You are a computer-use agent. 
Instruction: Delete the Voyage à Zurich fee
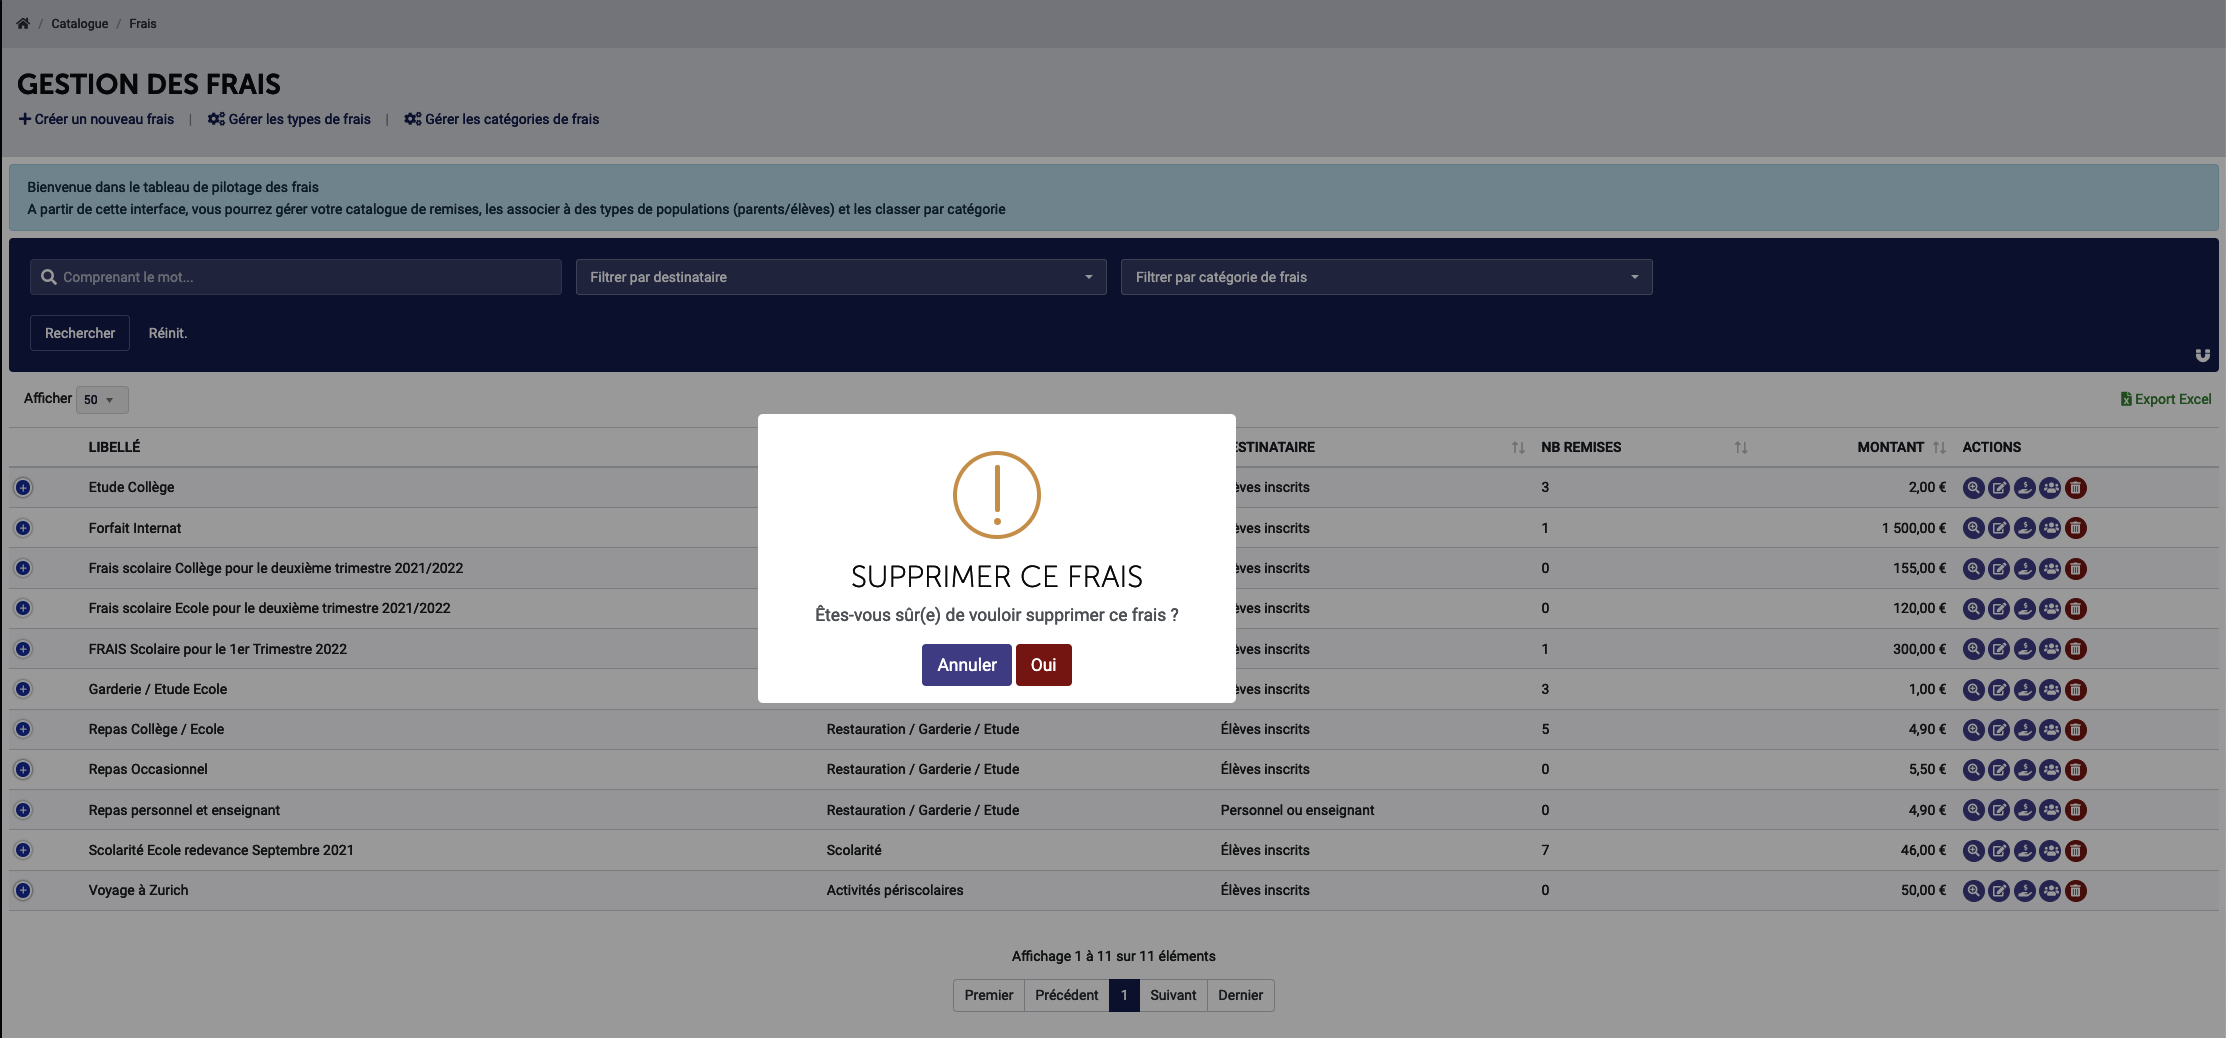tap(2076, 891)
